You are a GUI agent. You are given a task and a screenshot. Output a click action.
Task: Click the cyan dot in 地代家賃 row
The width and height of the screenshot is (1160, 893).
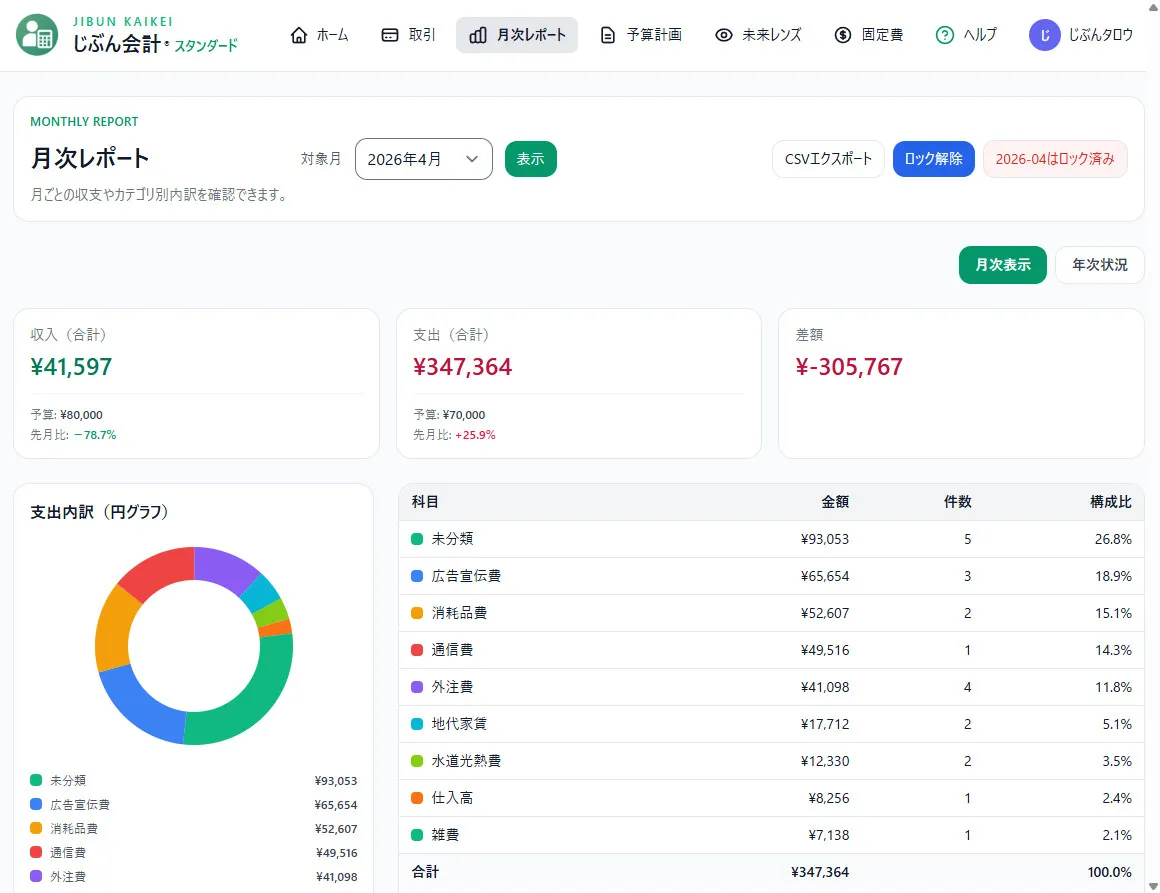(417, 724)
